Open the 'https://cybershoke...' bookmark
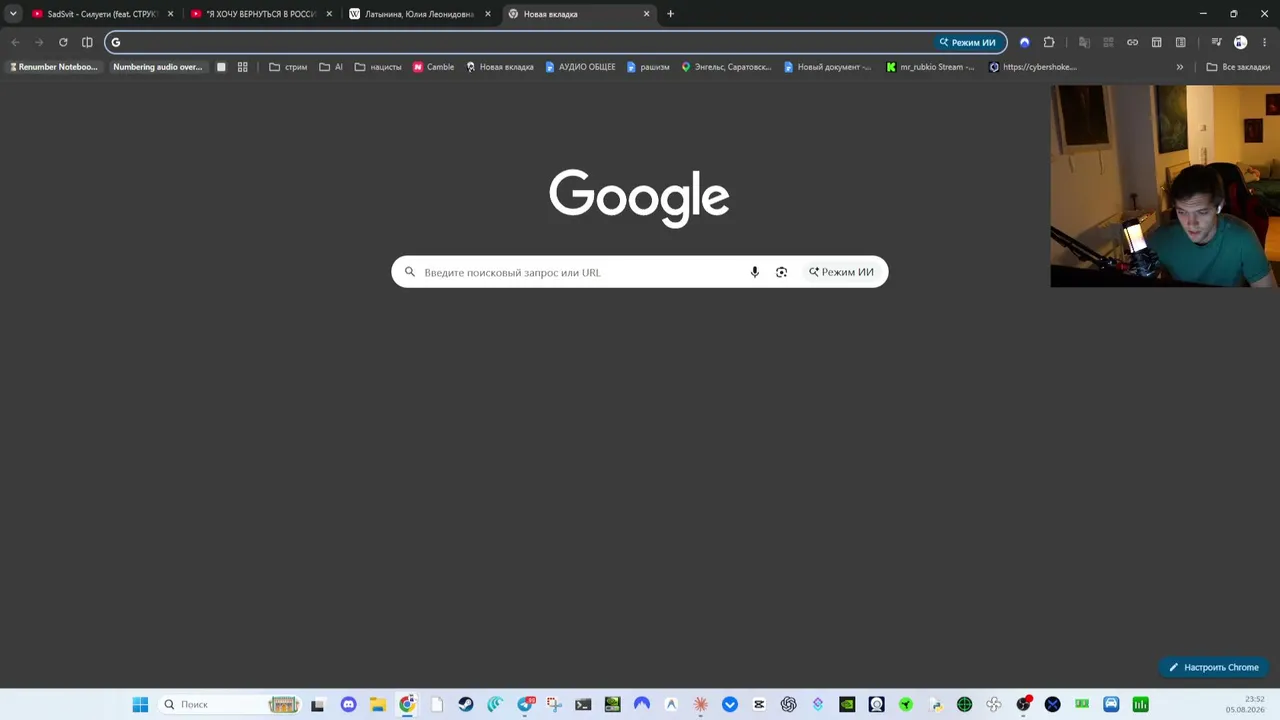Viewport: 1280px width, 720px height. pyautogui.click(x=1033, y=67)
